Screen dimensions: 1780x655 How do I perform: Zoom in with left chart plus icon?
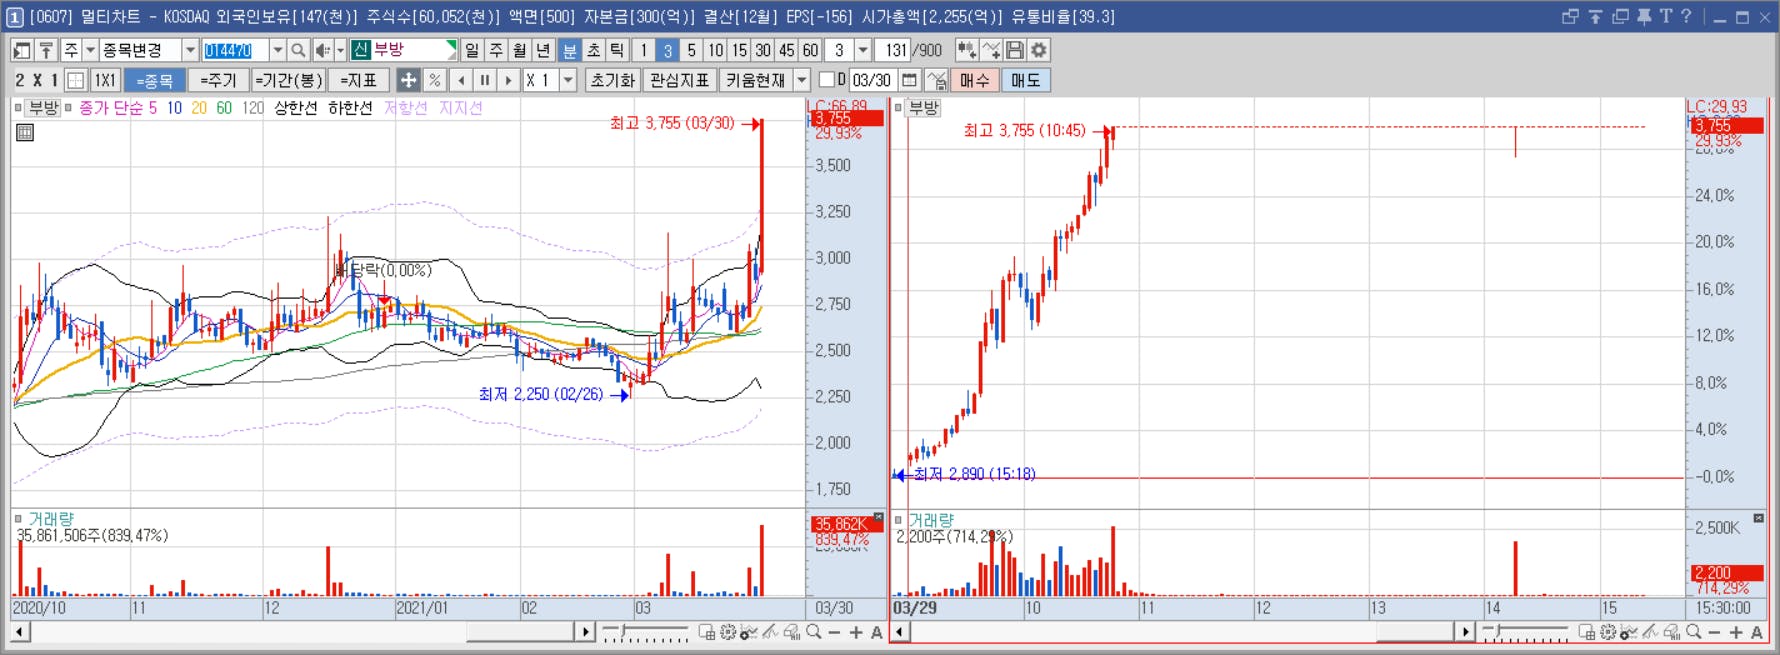click(x=856, y=632)
